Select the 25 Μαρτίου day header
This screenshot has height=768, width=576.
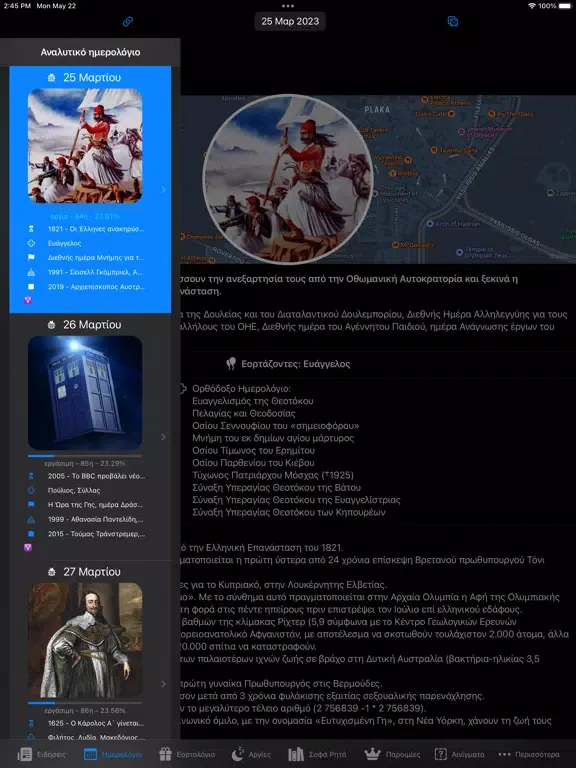(92, 77)
